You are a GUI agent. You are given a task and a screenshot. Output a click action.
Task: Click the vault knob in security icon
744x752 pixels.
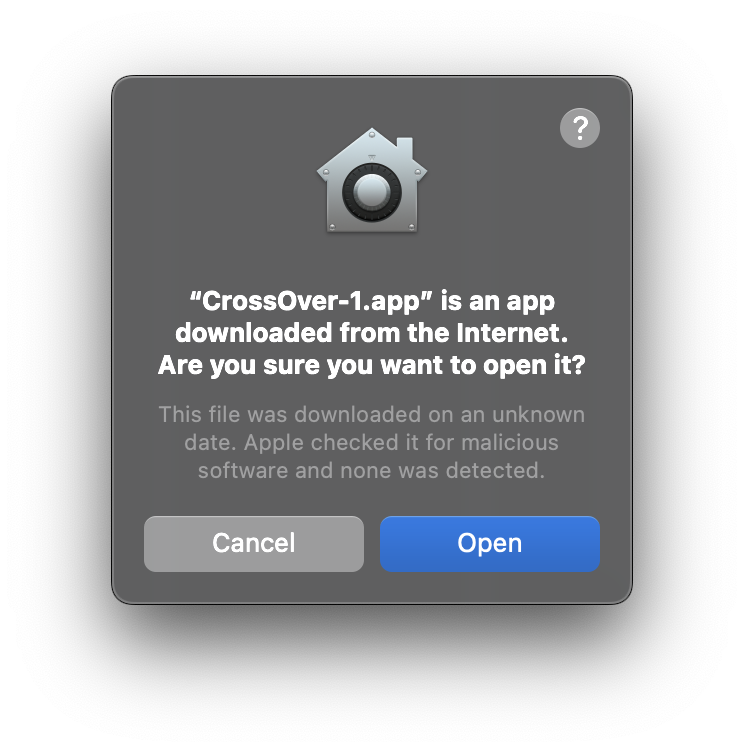point(371,192)
